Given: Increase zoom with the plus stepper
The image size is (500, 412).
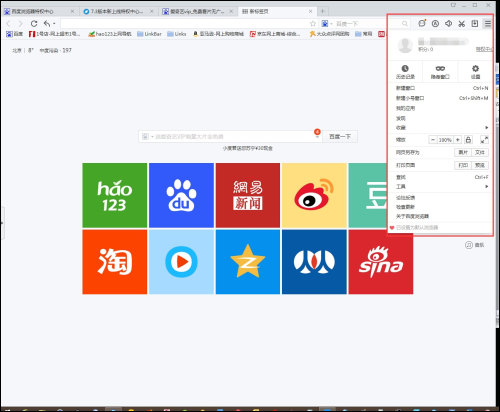Looking at the screenshot, I should (458, 140).
